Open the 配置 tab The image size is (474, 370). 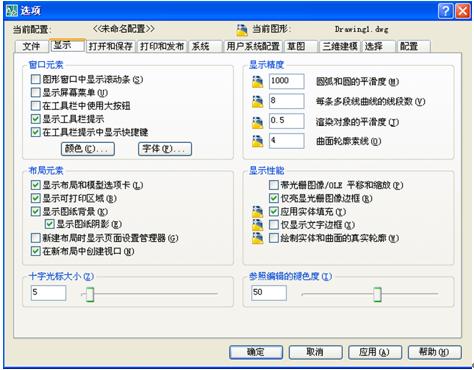(414, 46)
